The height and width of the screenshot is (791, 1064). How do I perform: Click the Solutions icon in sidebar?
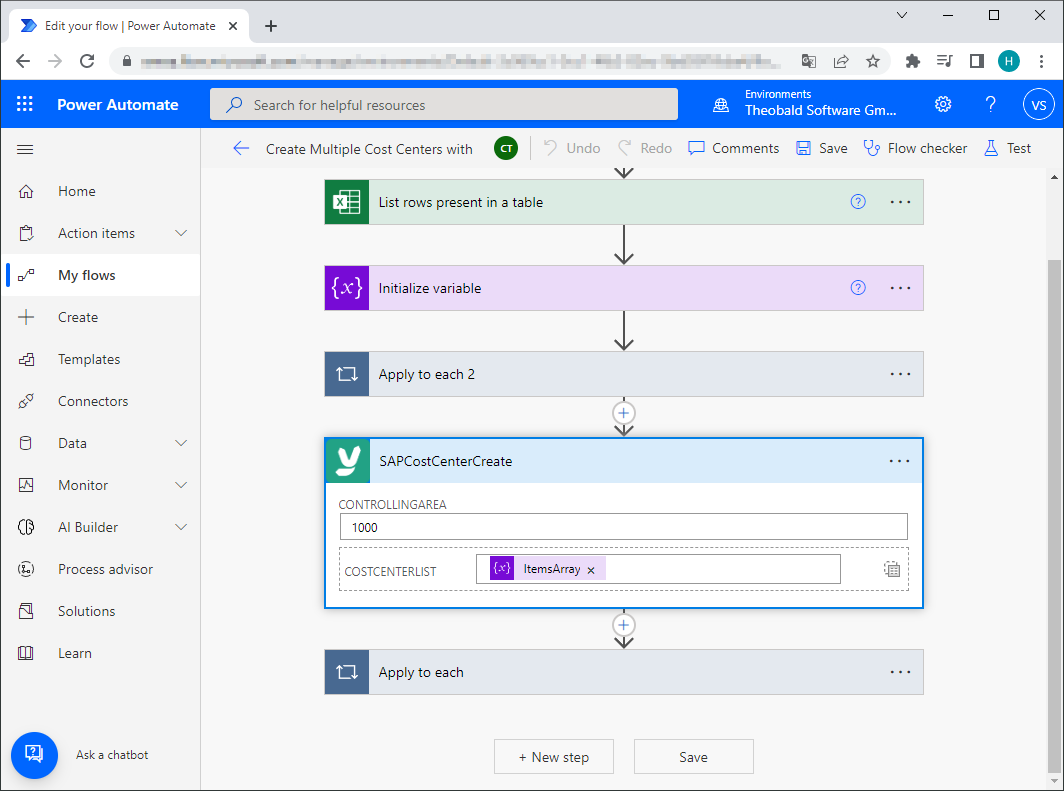(26, 611)
